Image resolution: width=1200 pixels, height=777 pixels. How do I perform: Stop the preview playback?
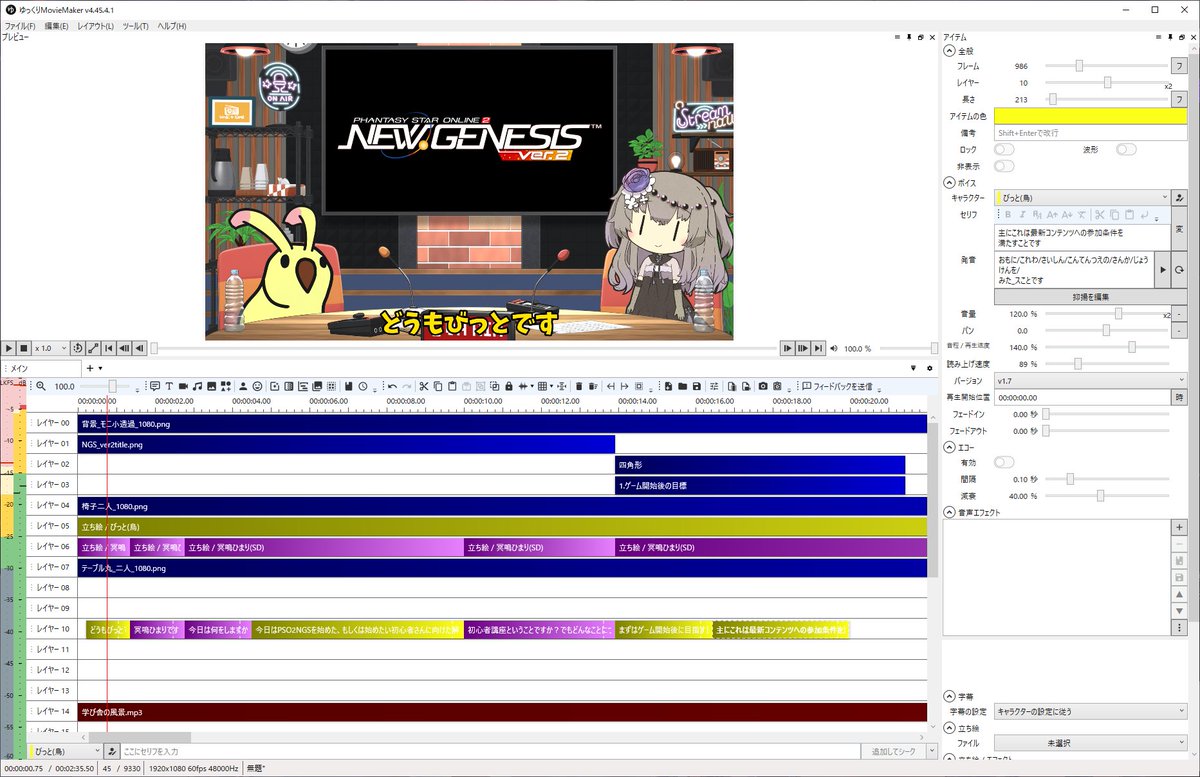coord(23,348)
